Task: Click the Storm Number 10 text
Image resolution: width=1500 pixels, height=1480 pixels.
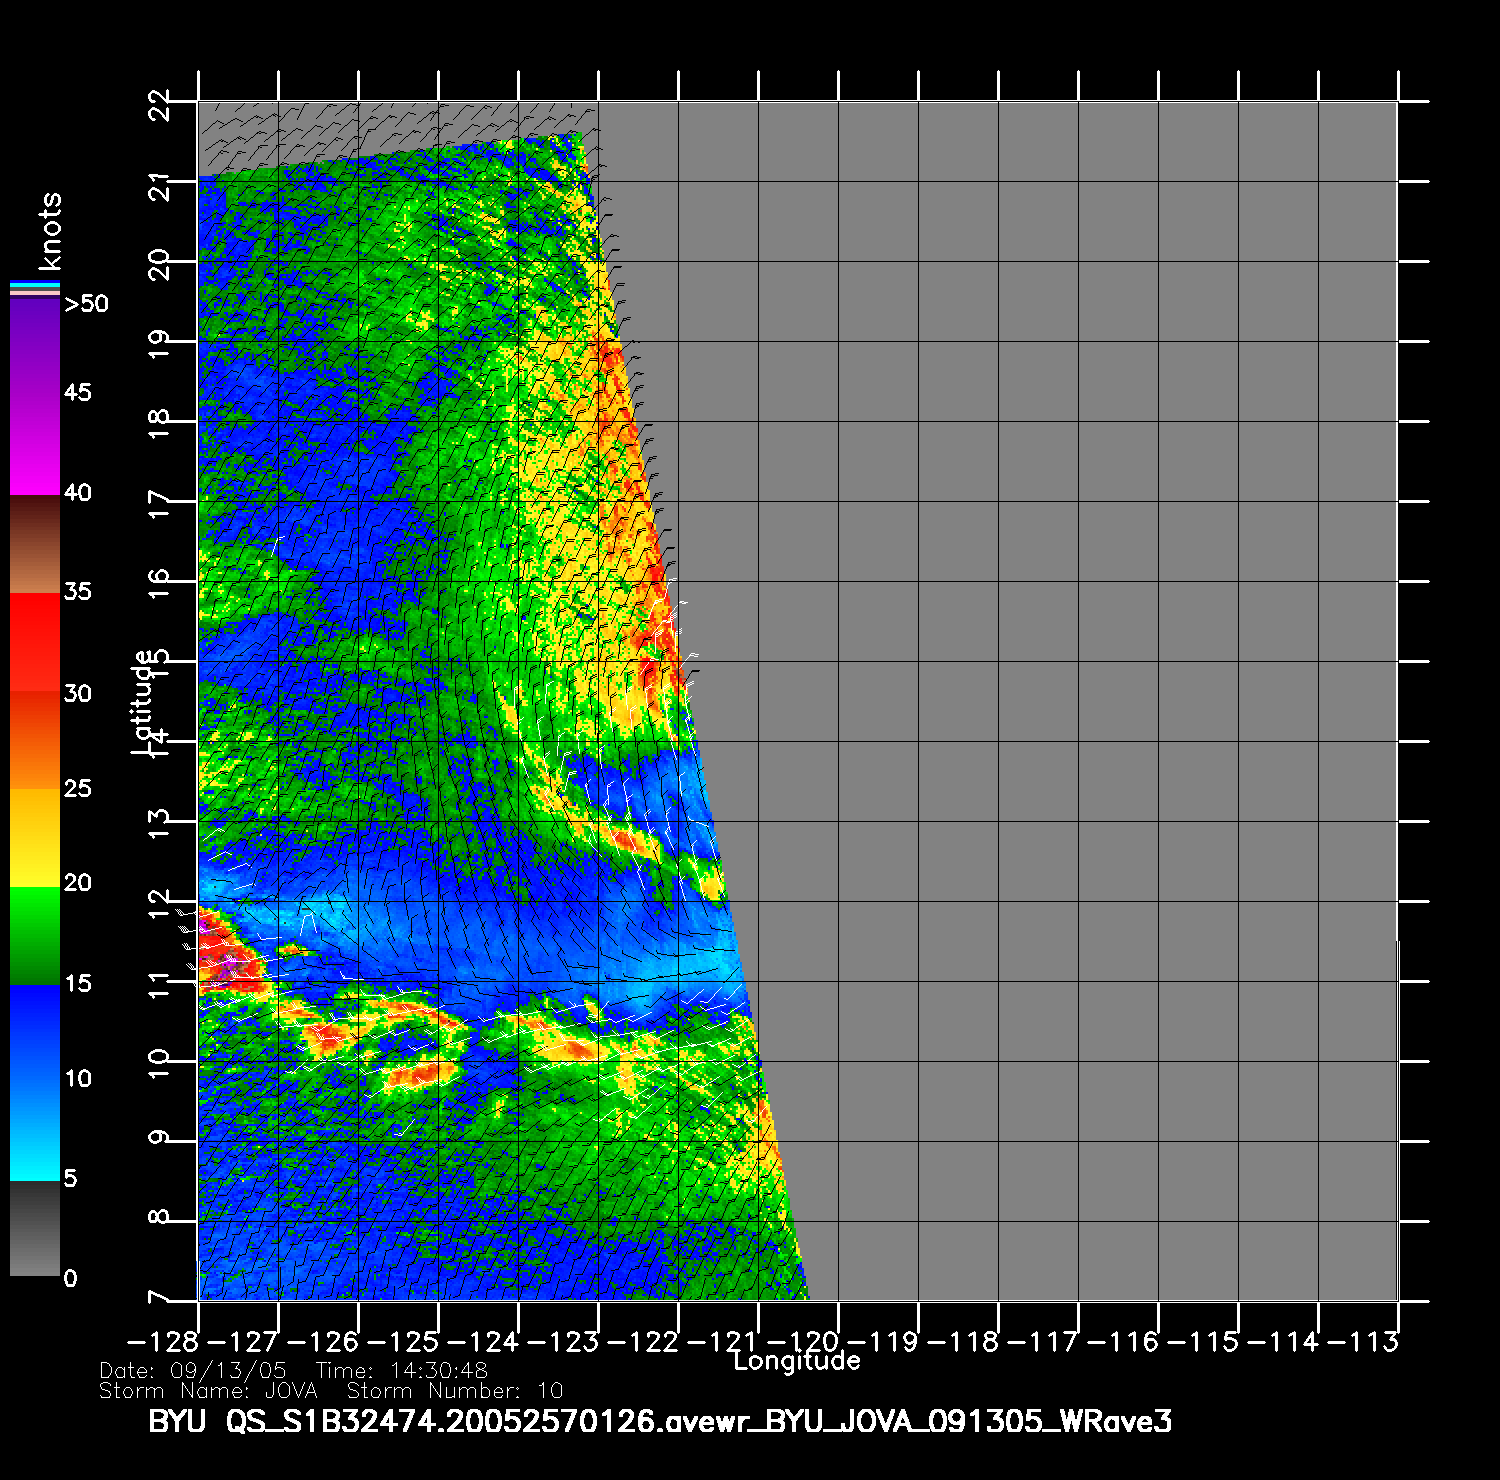Action: [x=455, y=1391]
